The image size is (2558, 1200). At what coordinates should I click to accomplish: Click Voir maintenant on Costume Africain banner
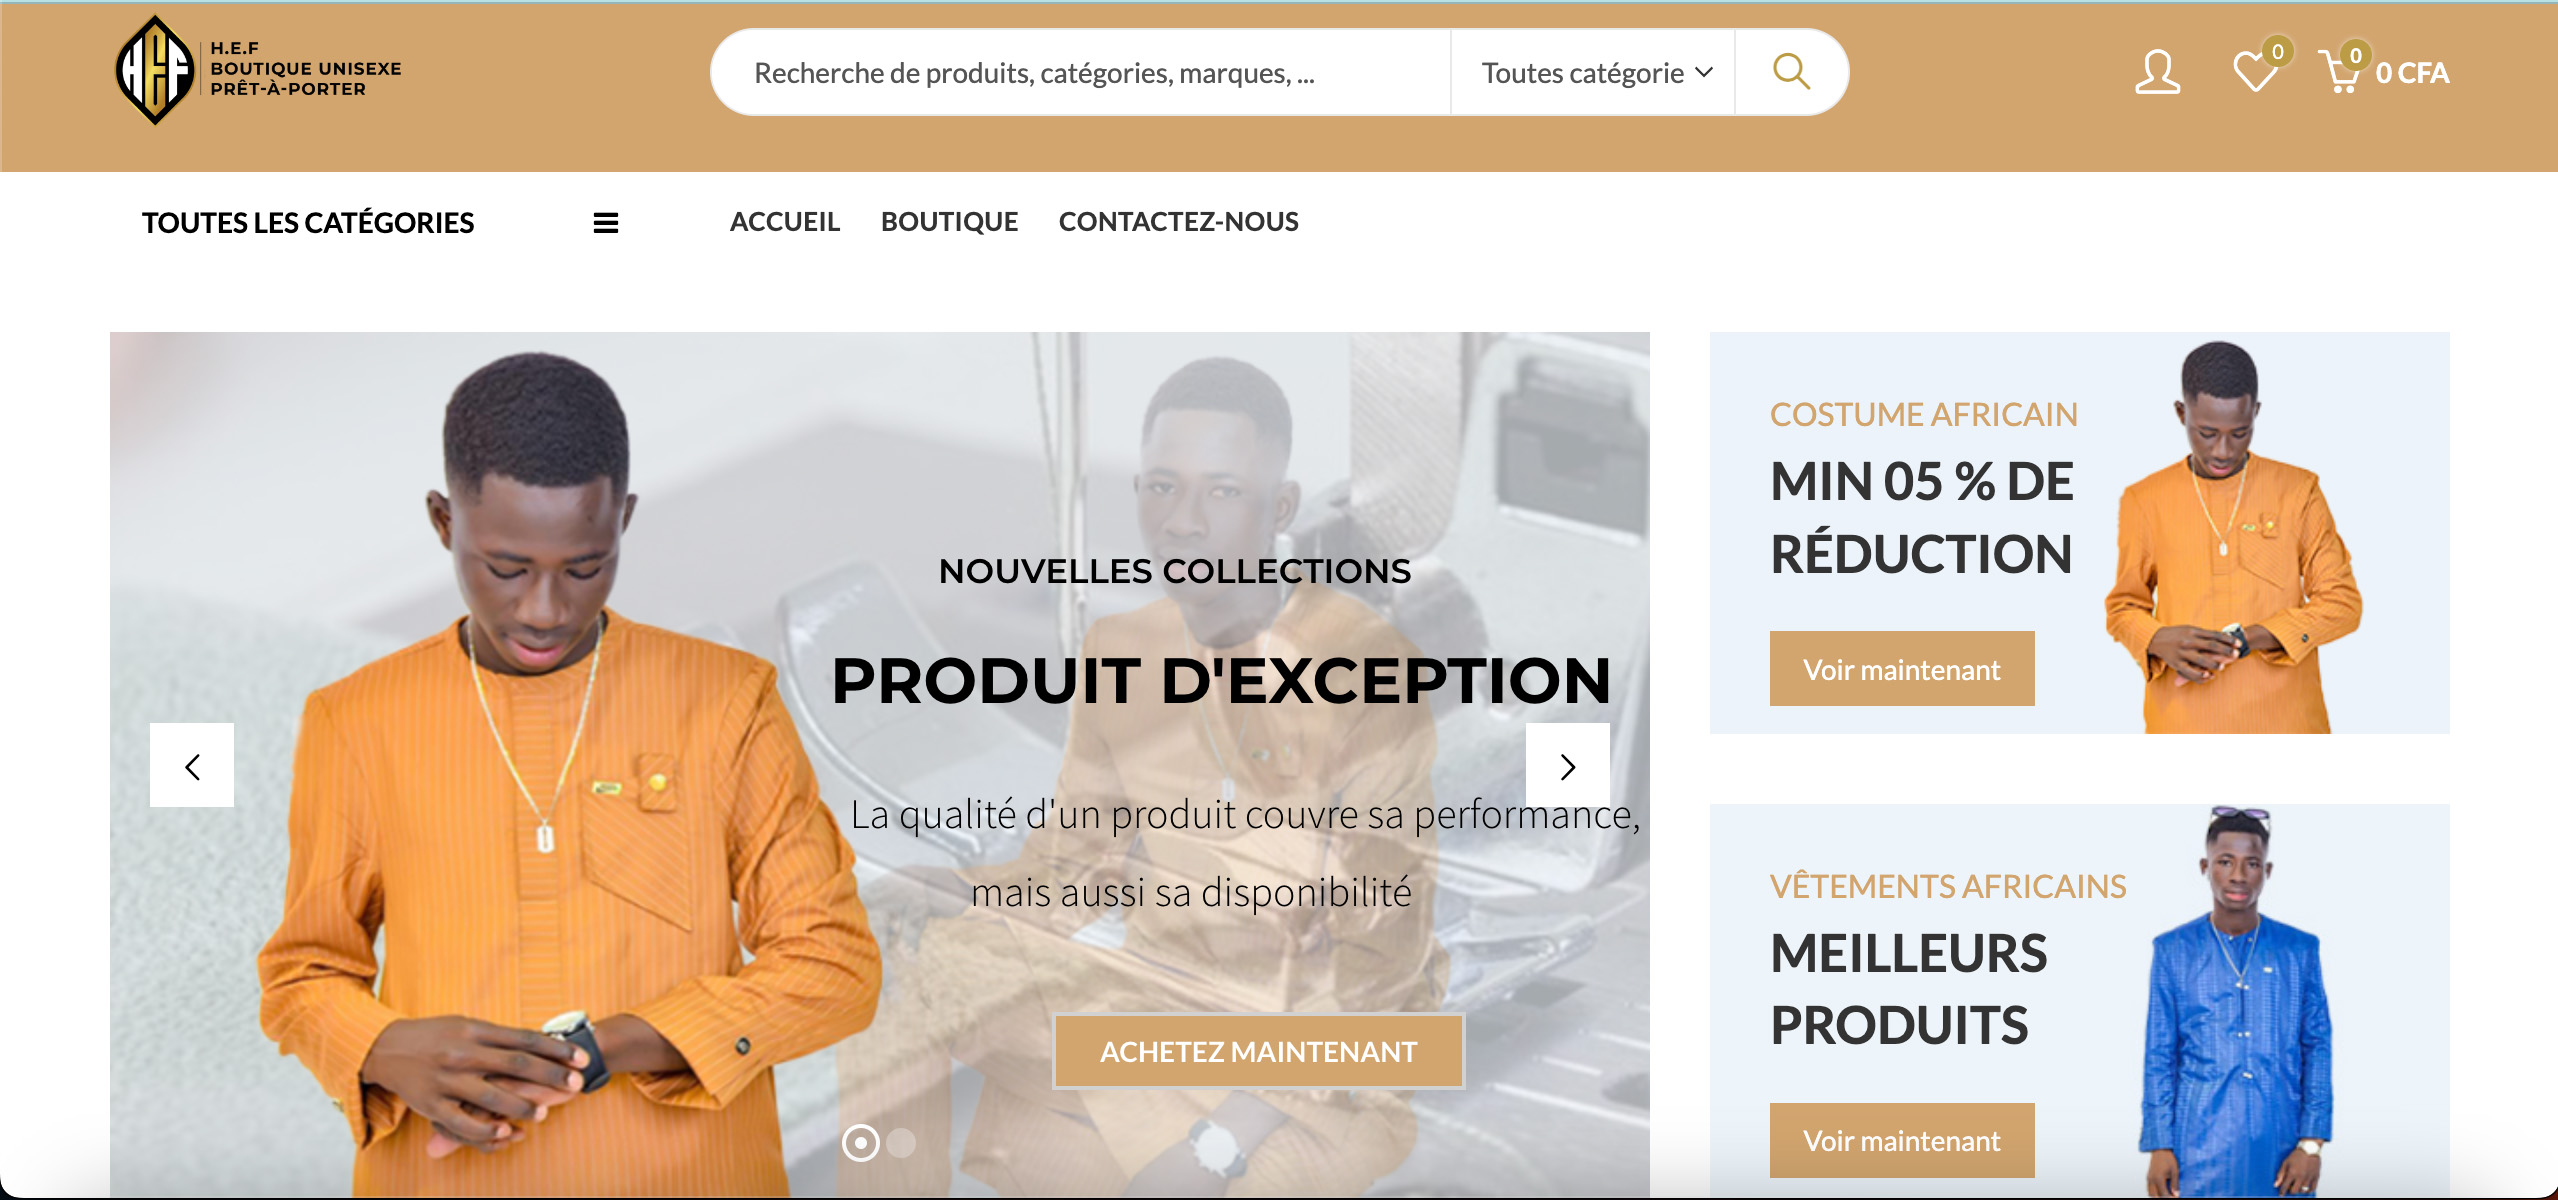[1902, 669]
